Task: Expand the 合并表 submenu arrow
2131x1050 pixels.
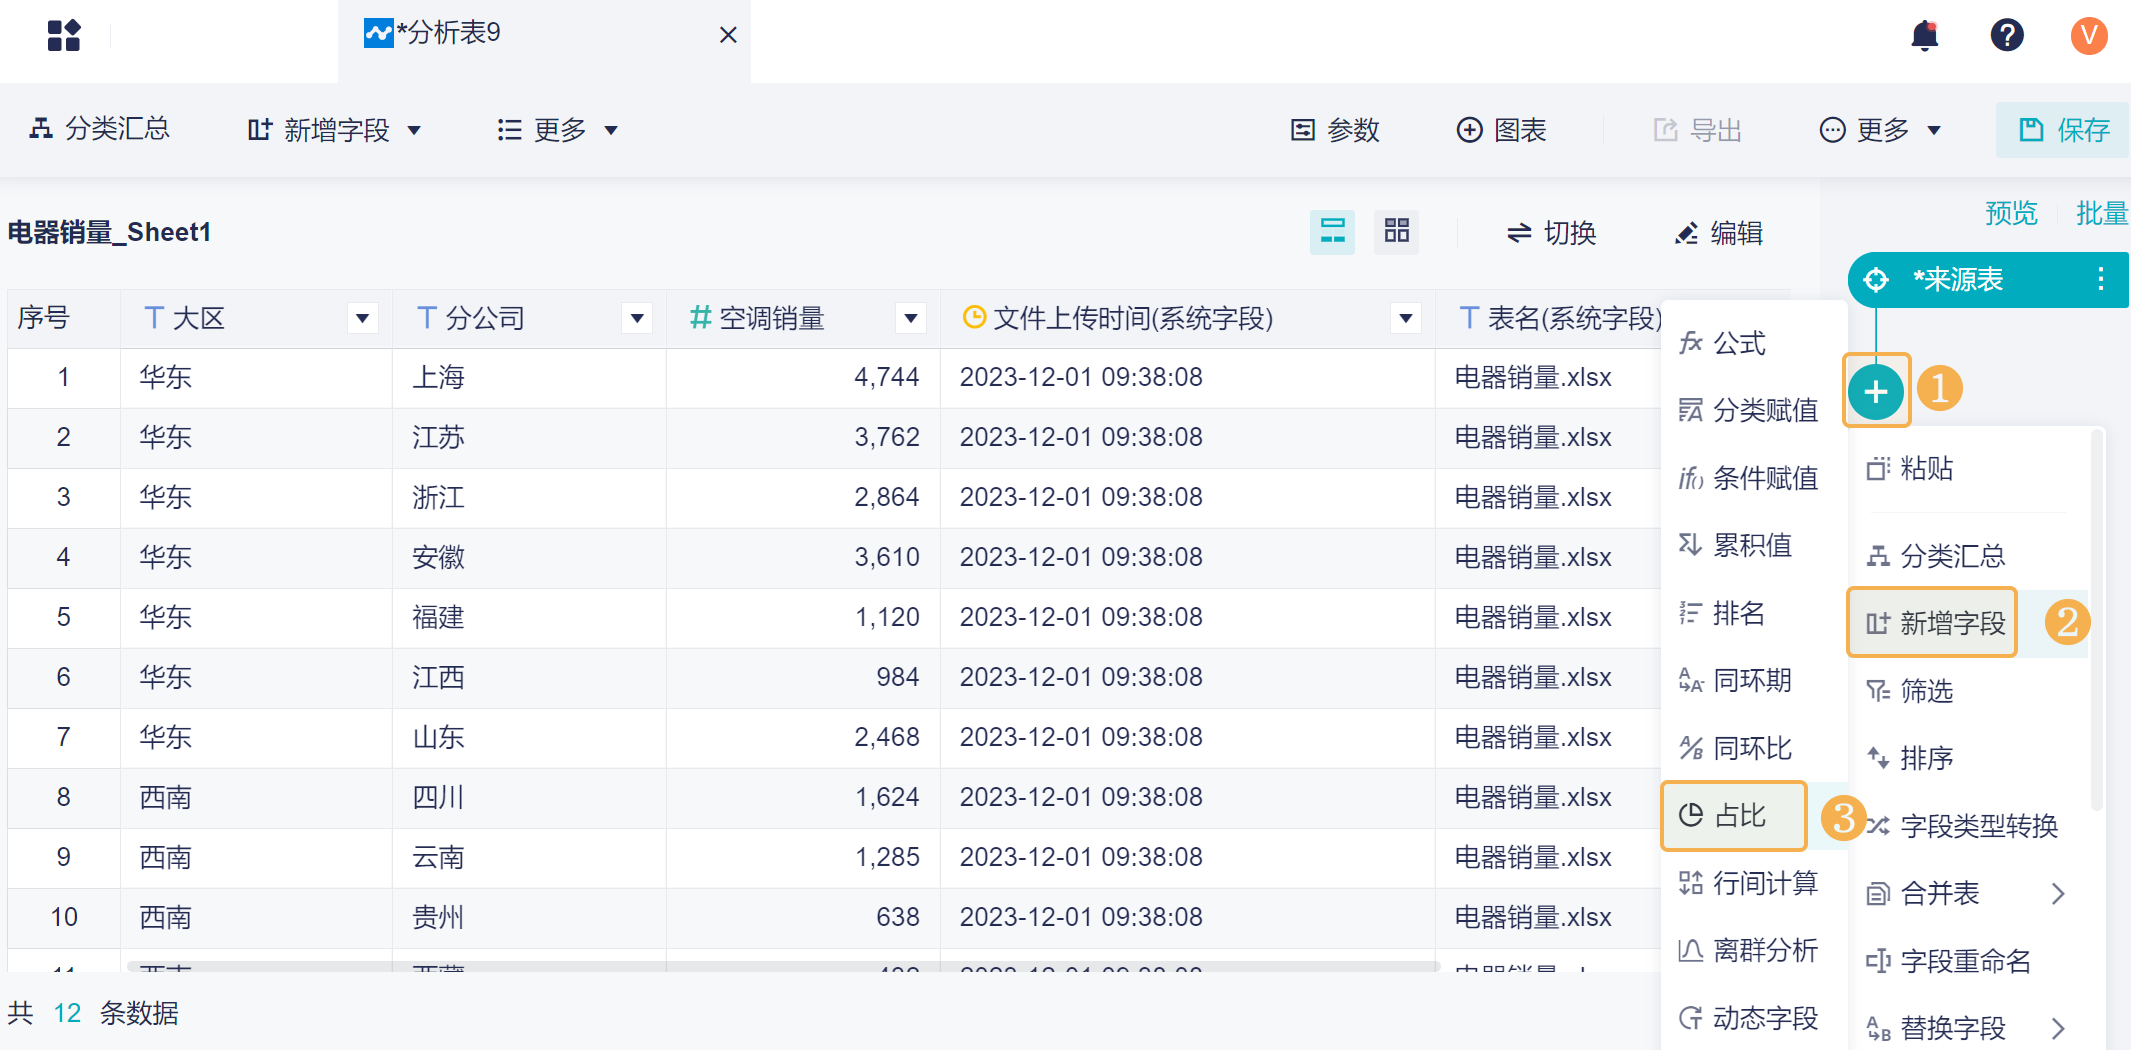Action: point(2058,893)
